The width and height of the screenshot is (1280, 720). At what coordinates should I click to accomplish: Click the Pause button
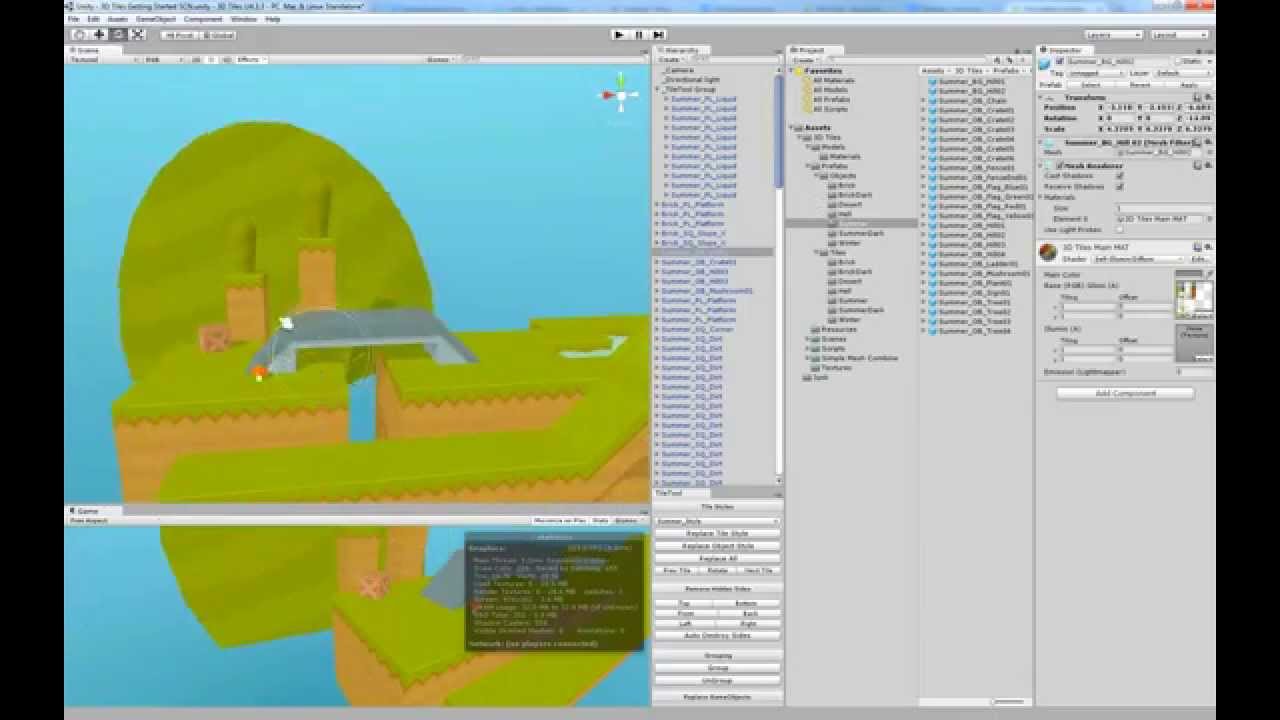[x=639, y=34]
